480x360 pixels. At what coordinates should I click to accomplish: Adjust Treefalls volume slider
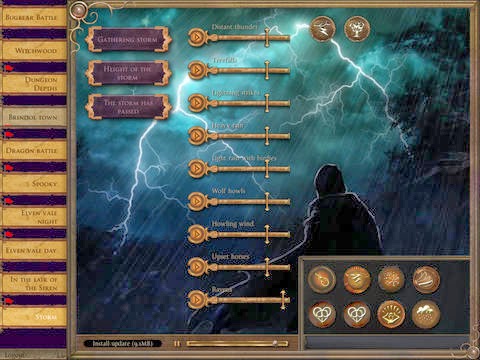point(267,70)
